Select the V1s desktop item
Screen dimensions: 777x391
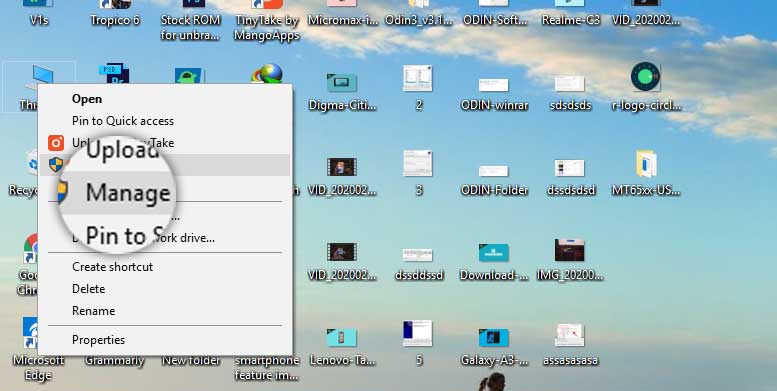38,14
